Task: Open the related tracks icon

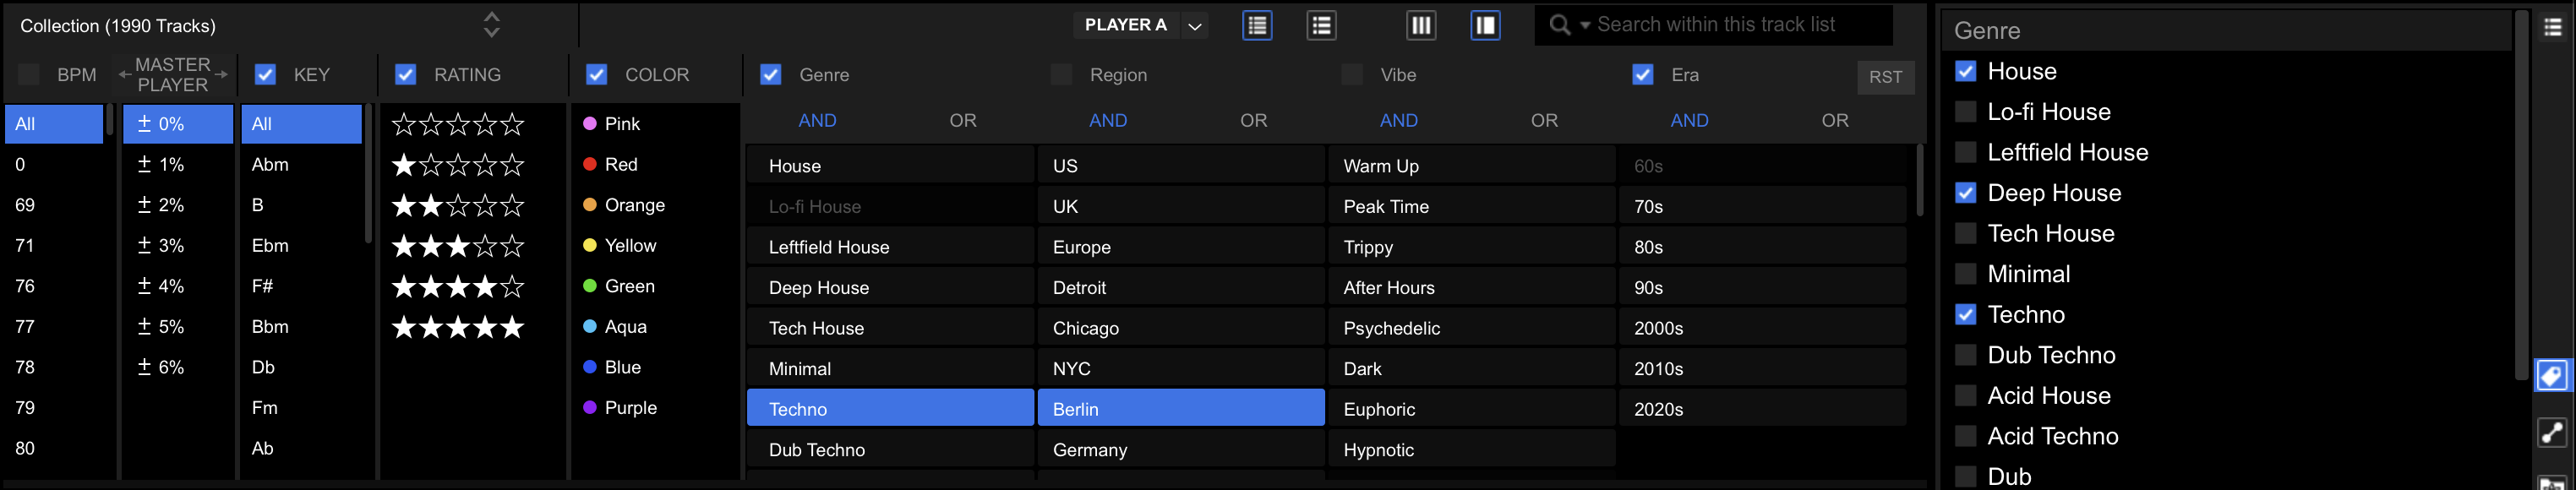Action: [x=2552, y=432]
